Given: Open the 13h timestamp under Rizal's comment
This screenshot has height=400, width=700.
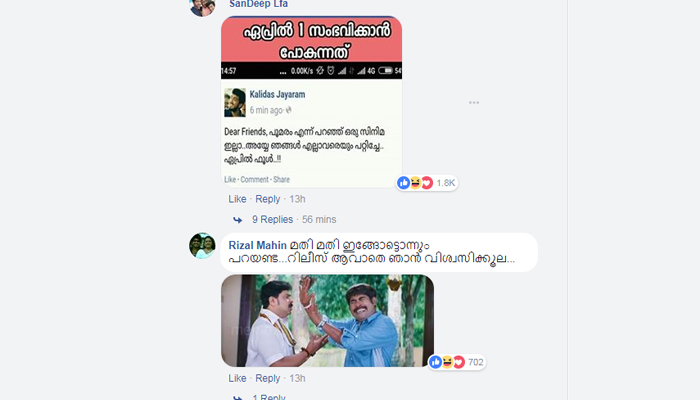Looking at the screenshot, I should (x=297, y=379).
